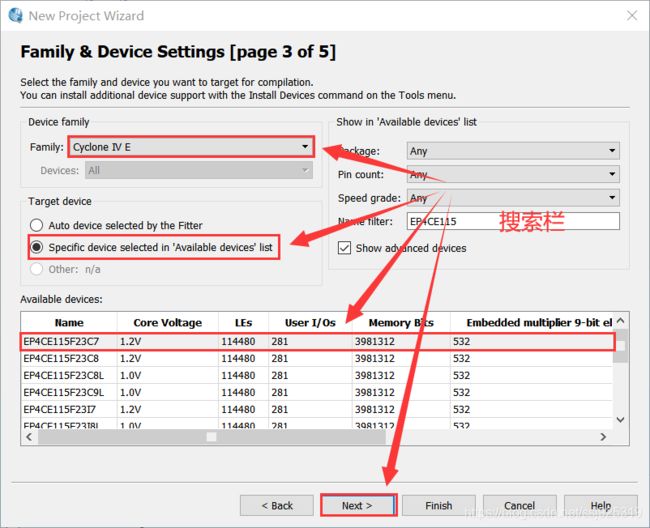Select device EP4CE115F23C7
The height and width of the screenshot is (528, 650).
point(317,342)
